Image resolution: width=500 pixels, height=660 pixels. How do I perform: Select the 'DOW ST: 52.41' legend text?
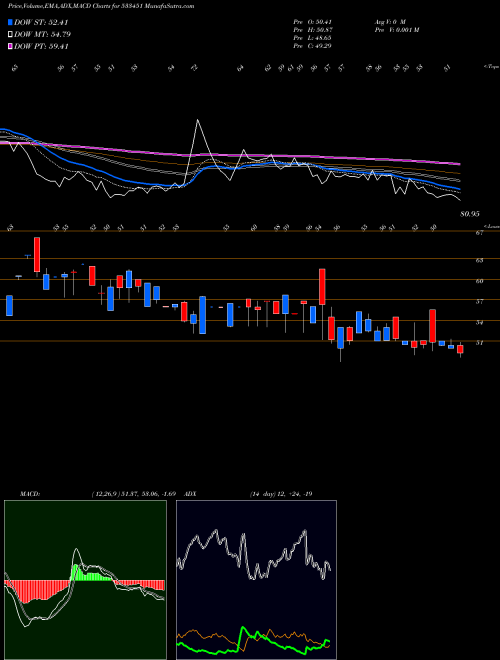(41, 22)
